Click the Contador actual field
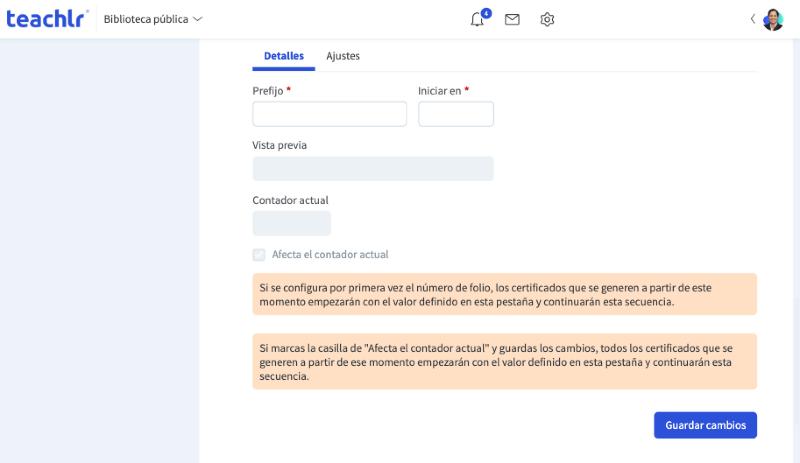This screenshot has width=800, height=463. coord(291,223)
